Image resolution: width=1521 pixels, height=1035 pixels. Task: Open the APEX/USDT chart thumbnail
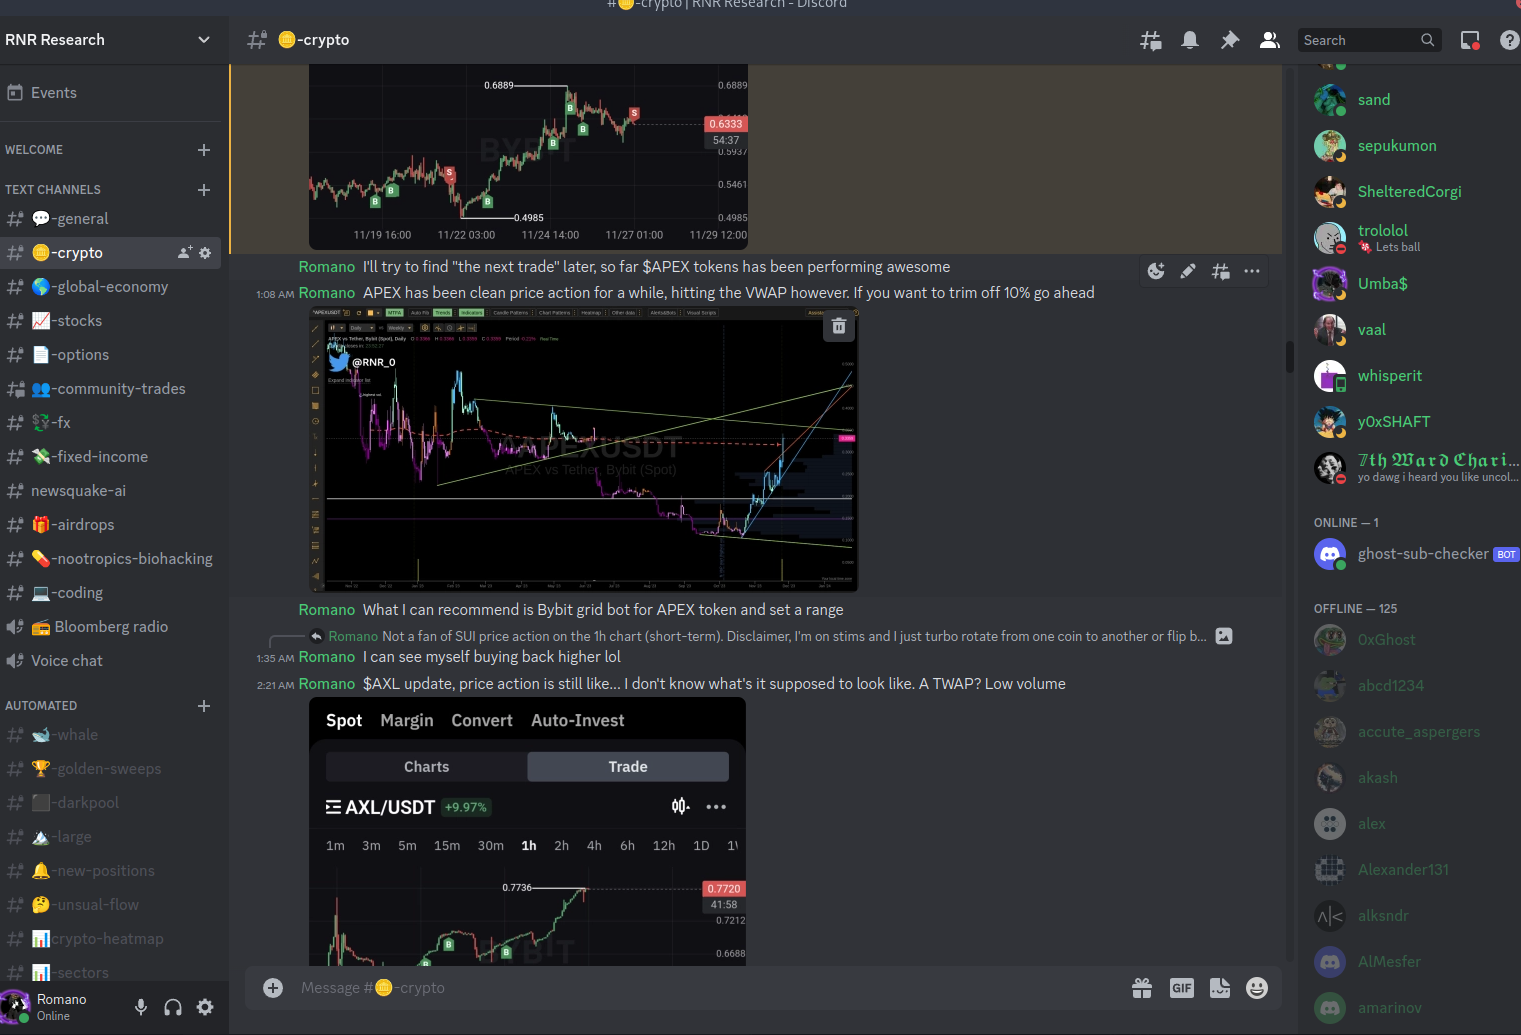click(583, 449)
